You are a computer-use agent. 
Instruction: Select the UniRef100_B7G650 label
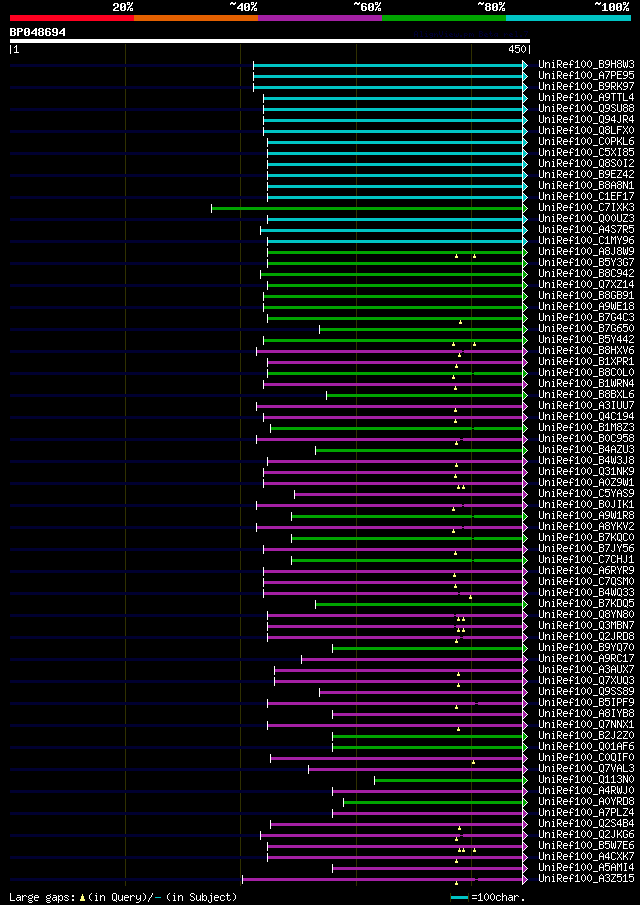tap(586, 329)
